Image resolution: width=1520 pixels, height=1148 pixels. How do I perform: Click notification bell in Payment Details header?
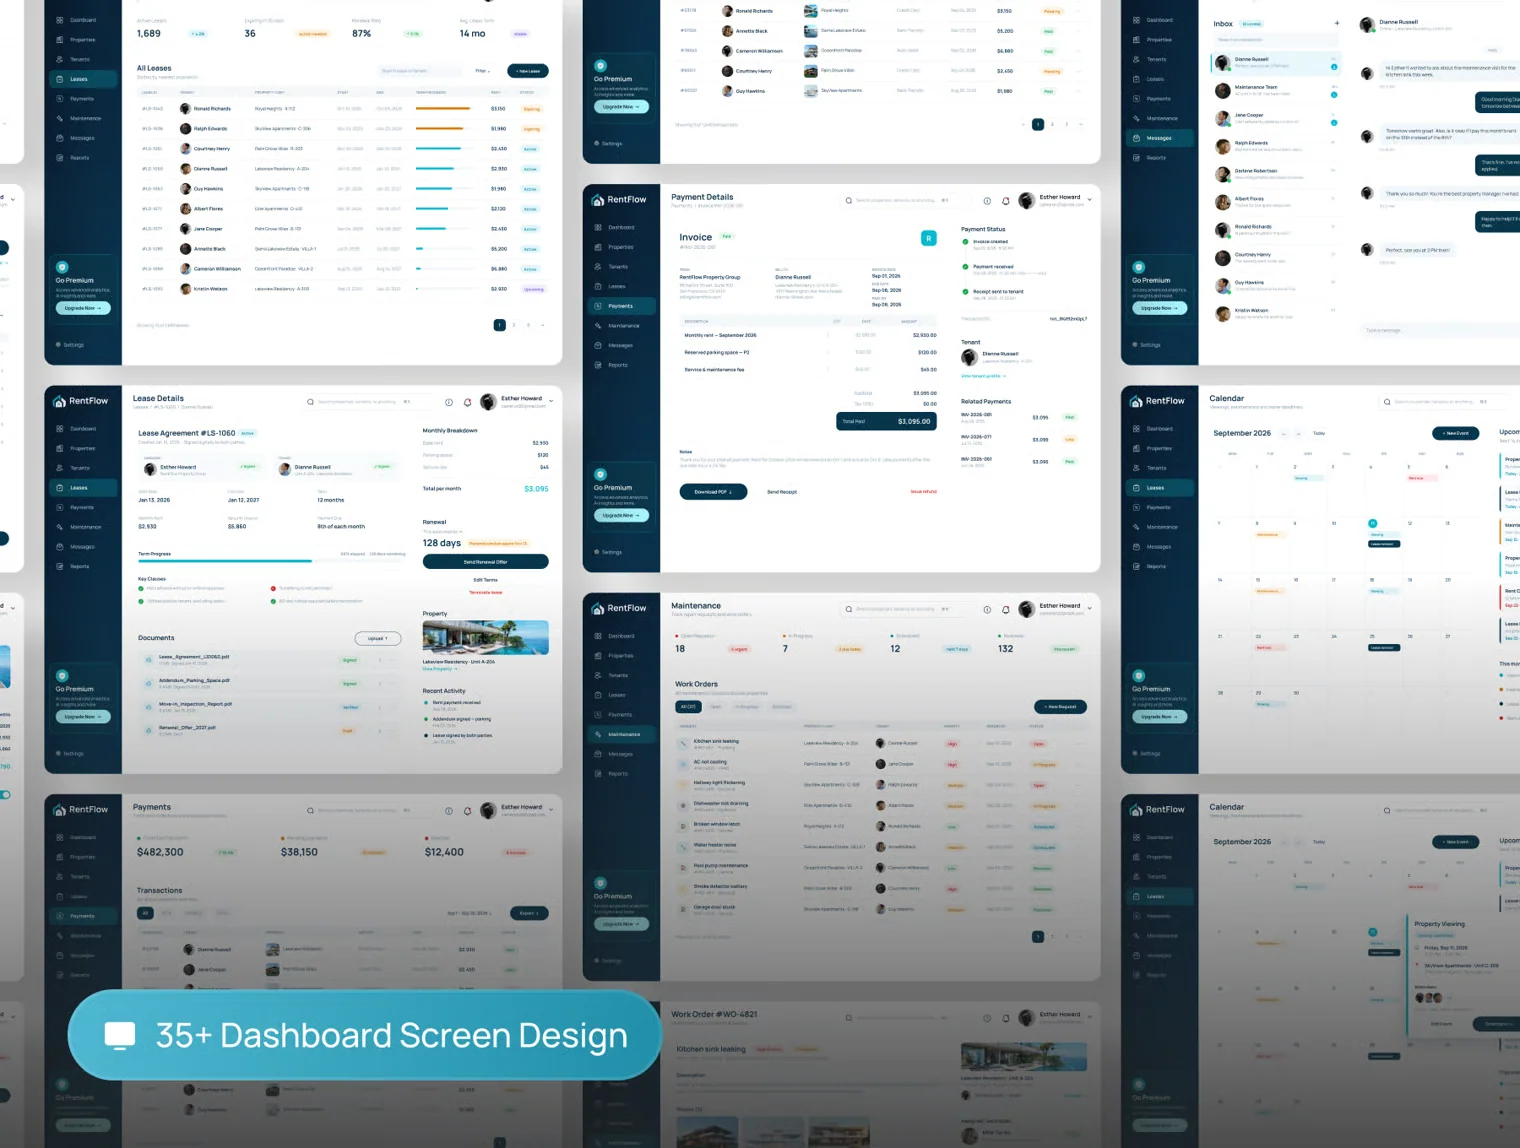tap(1006, 201)
